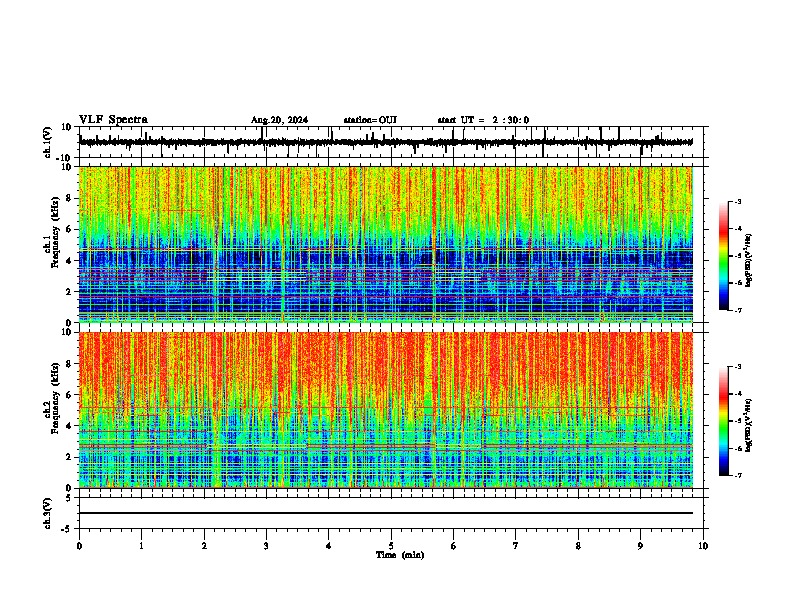Click the ch.1 PSD color scale bar
The height and width of the screenshot is (612, 792).
(723, 255)
